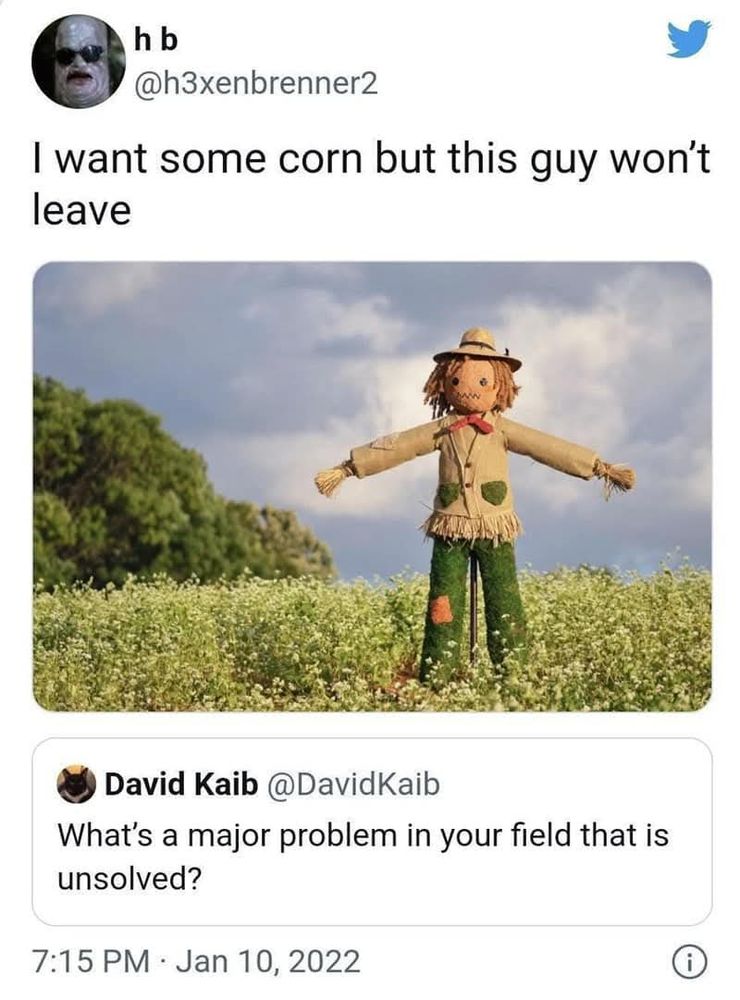The height and width of the screenshot is (1000, 740).
Task: Open h b's profile avatar picture
Action: 78,61
